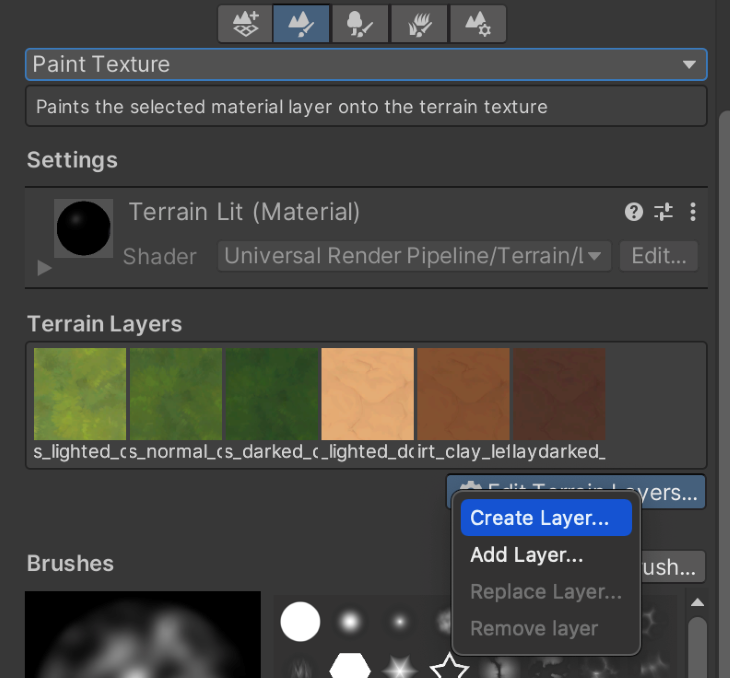Open the Paint Texture dropdown

coord(366,65)
